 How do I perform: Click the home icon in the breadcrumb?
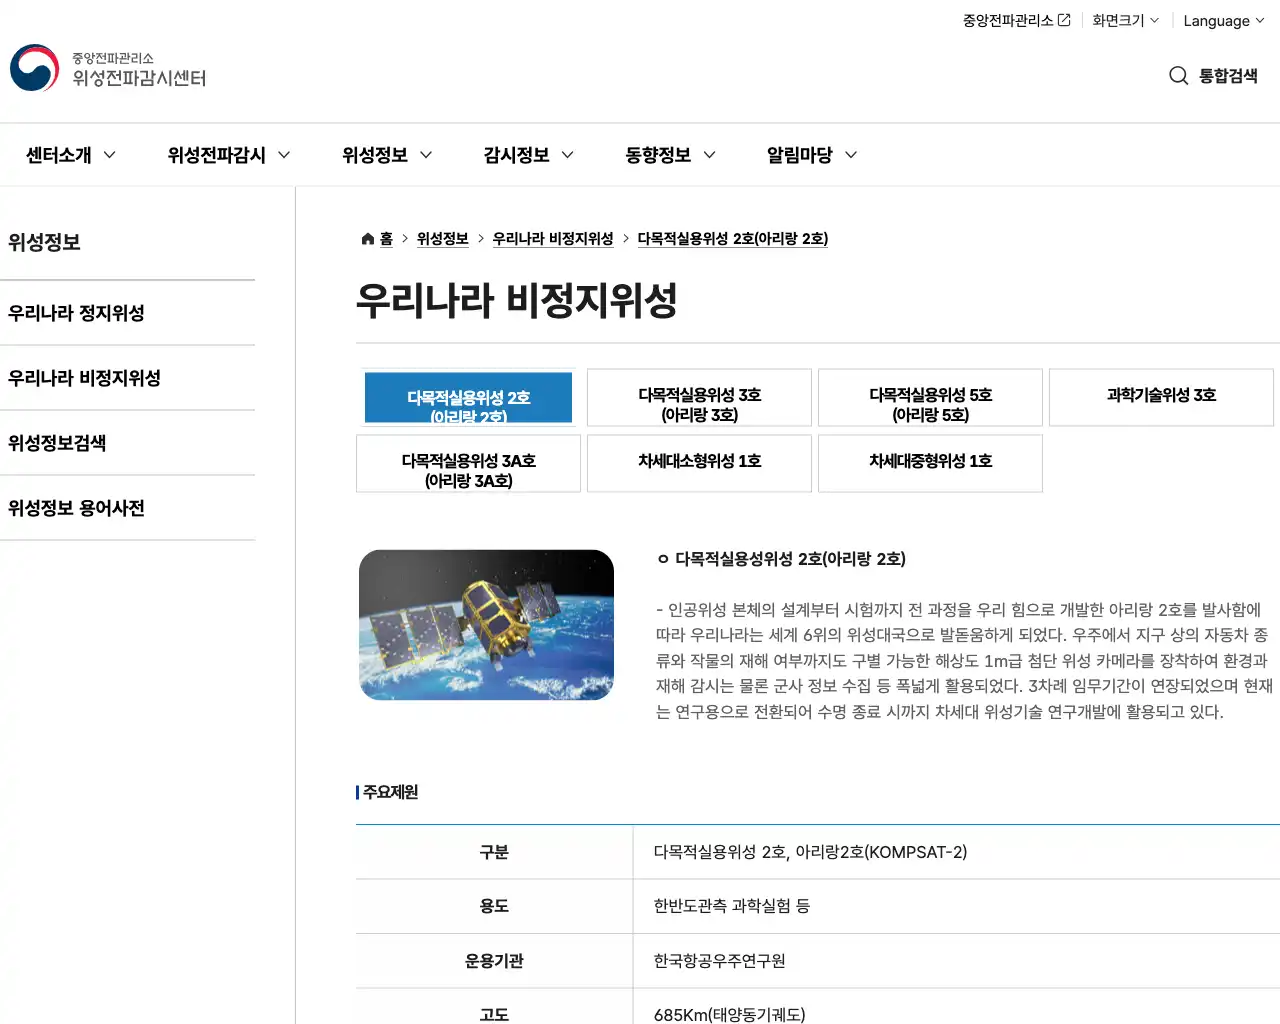click(367, 238)
